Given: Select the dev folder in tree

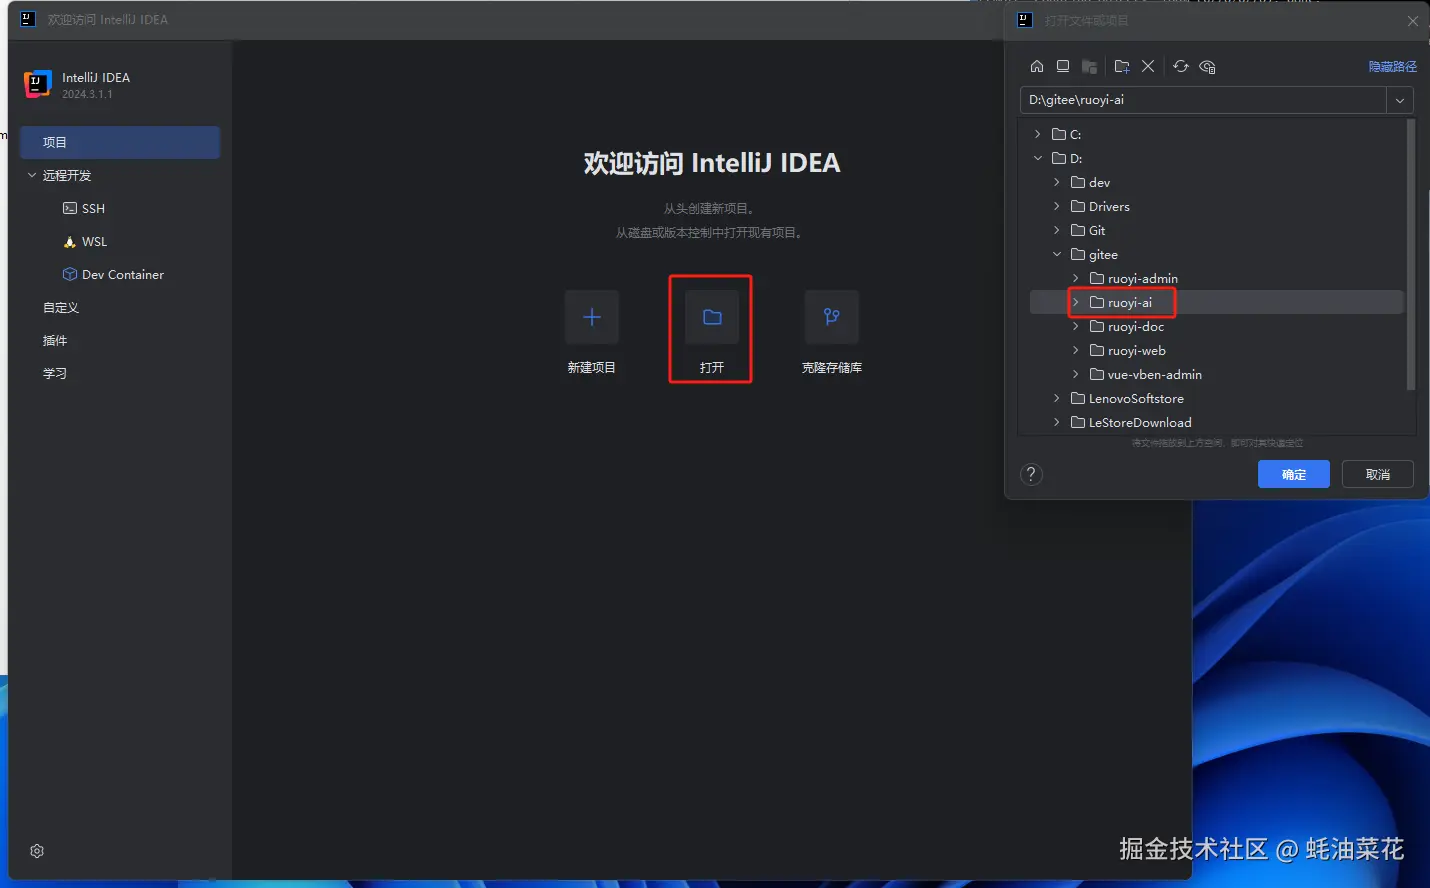Looking at the screenshot, I should 1090,182.
